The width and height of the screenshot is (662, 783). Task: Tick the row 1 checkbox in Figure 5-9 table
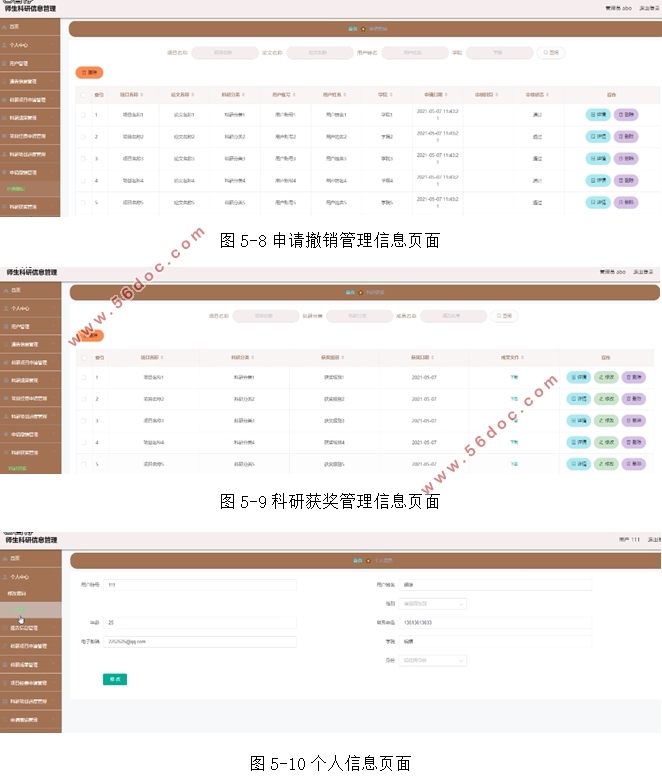pos(84,378)
